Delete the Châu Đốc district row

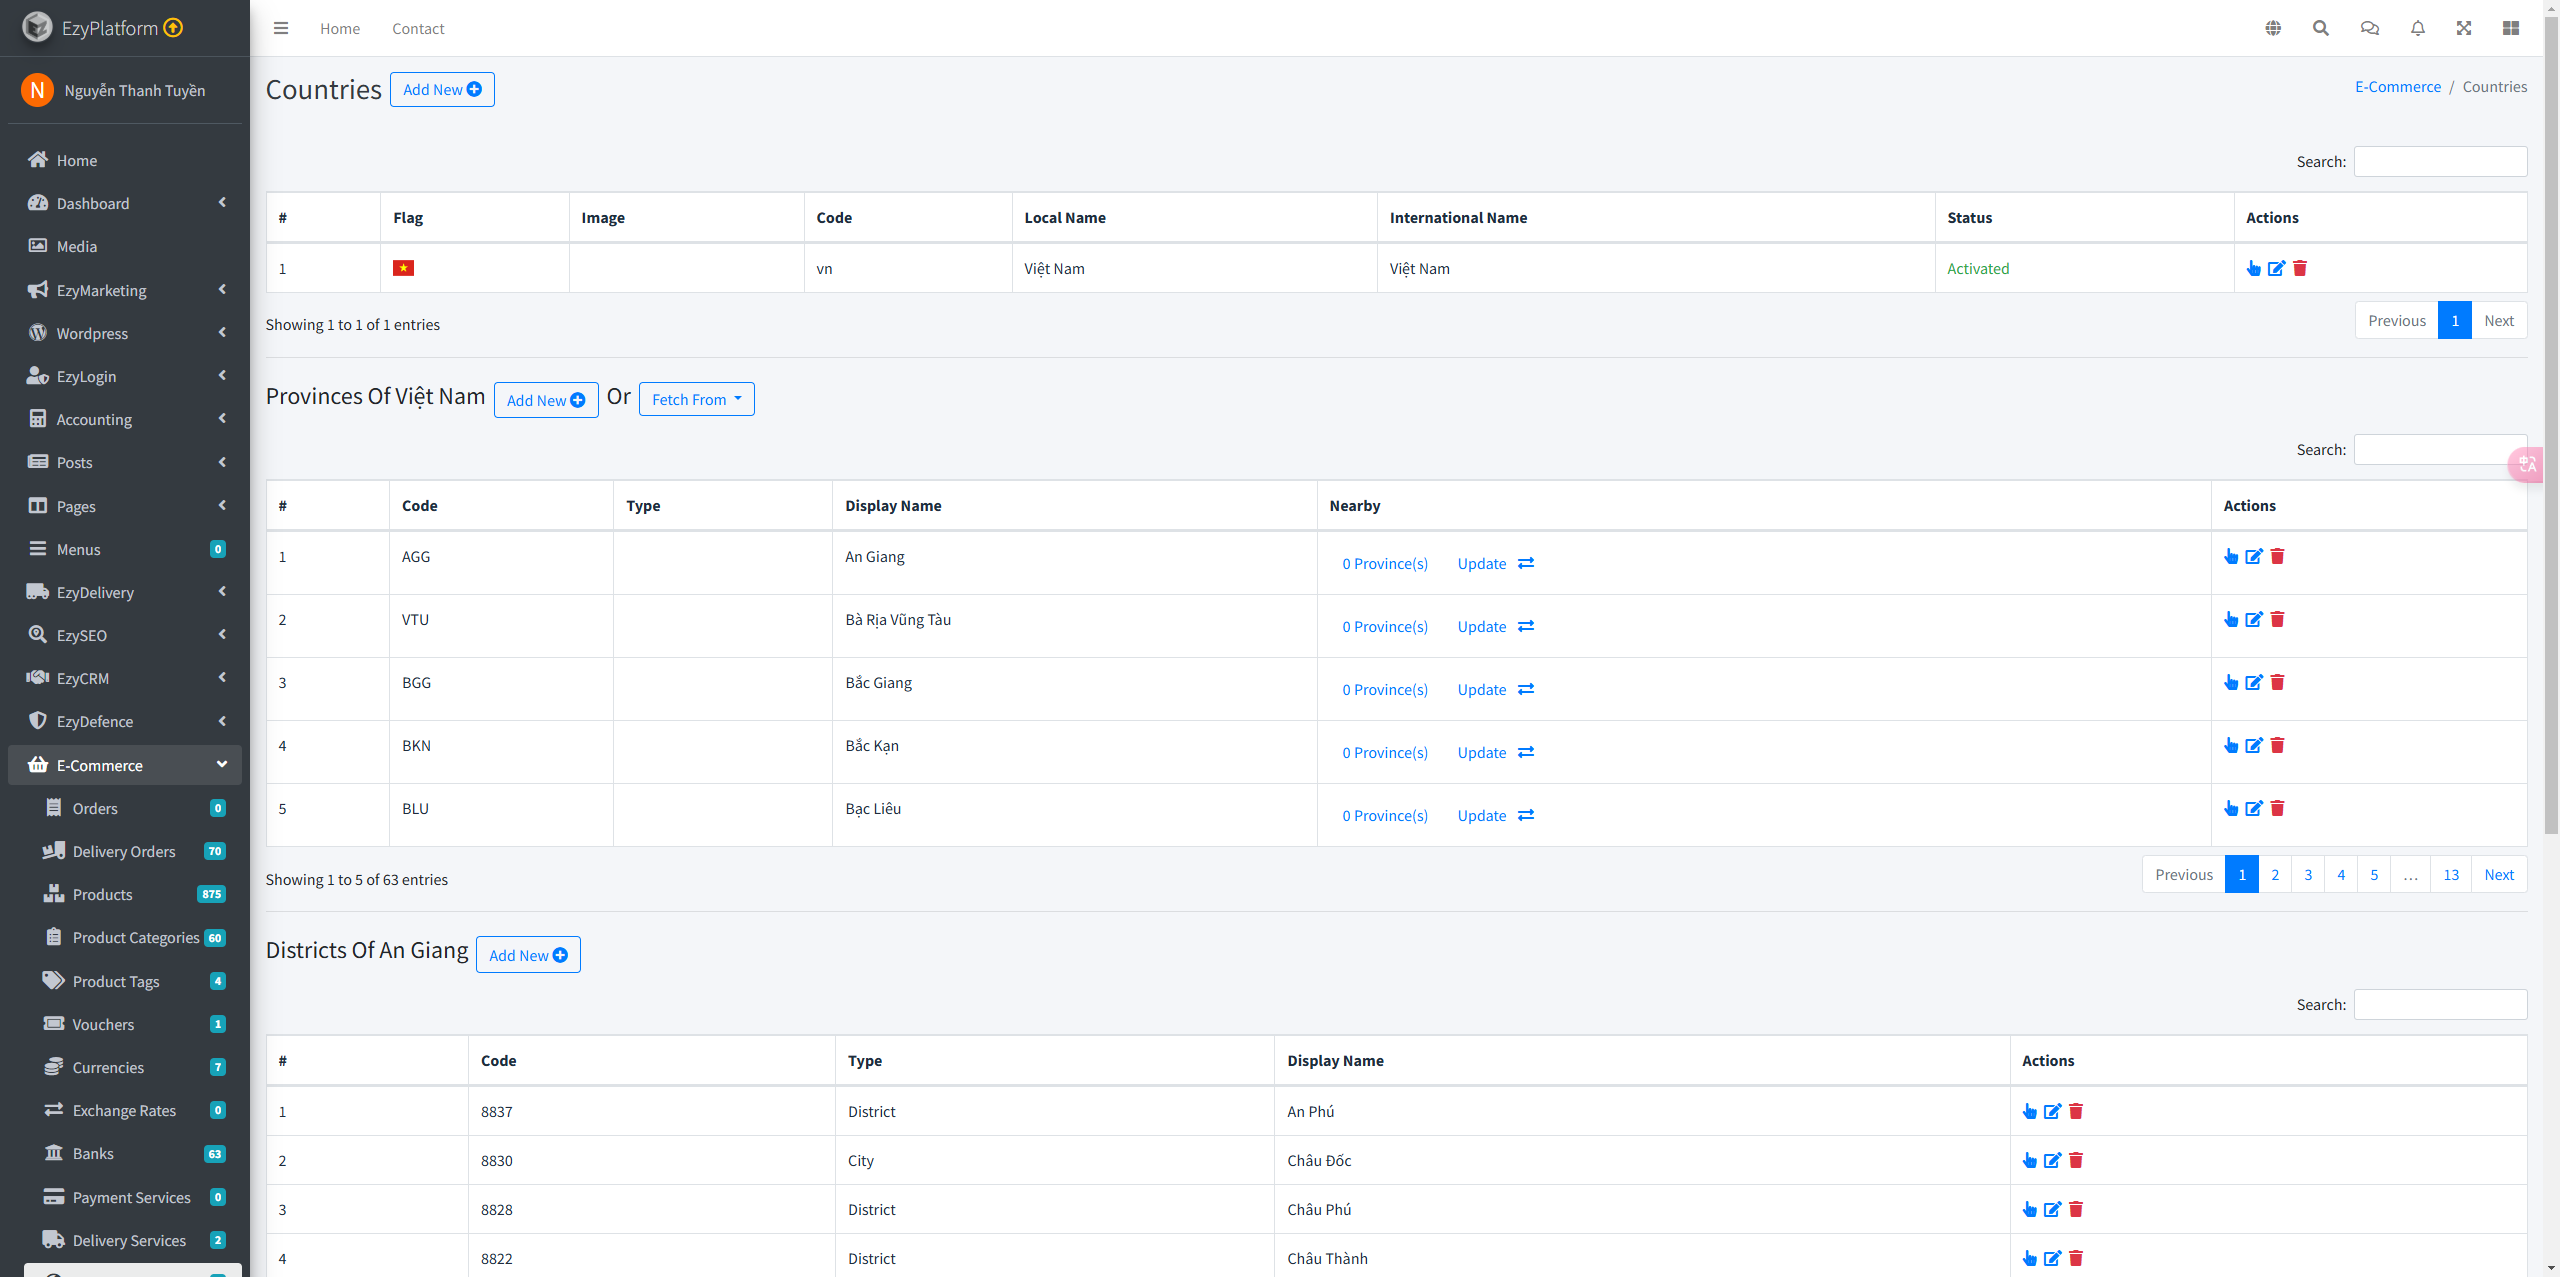tap(2076, 1160)
